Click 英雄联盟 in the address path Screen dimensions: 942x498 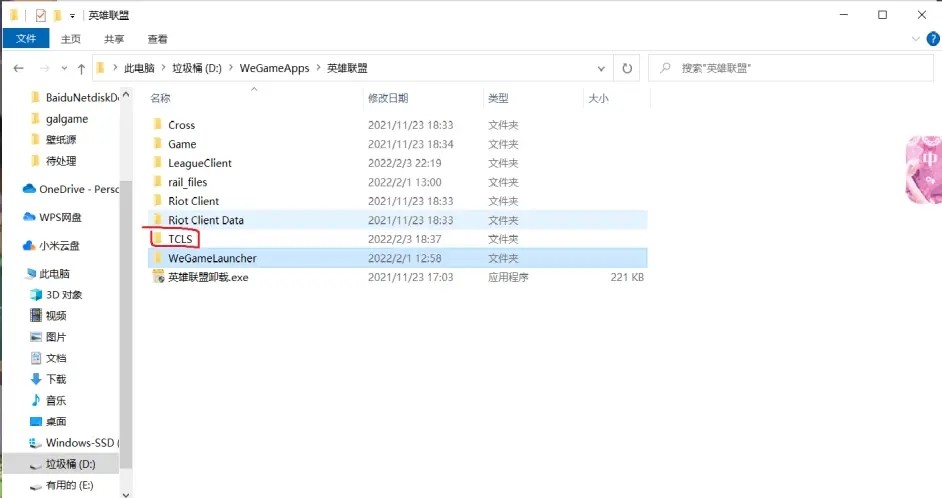tap(347, 68)
